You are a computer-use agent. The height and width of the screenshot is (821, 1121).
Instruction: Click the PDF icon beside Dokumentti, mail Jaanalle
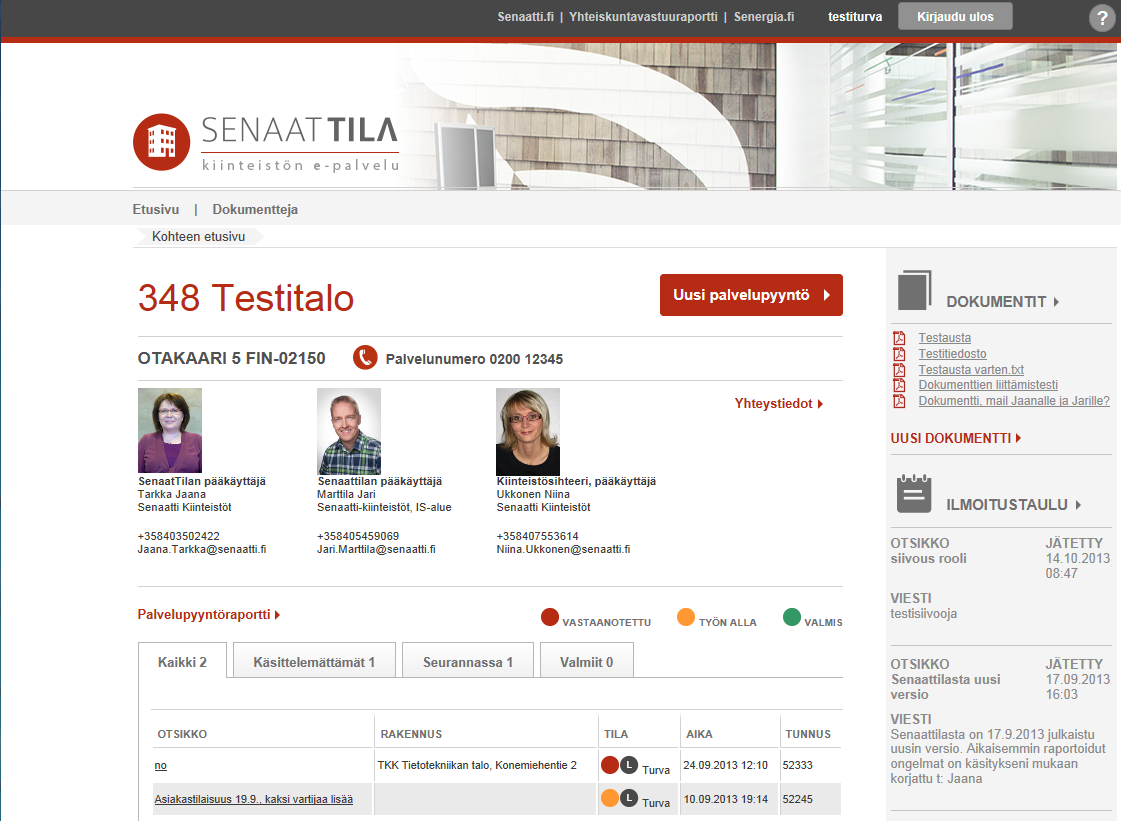click(899, 400)
